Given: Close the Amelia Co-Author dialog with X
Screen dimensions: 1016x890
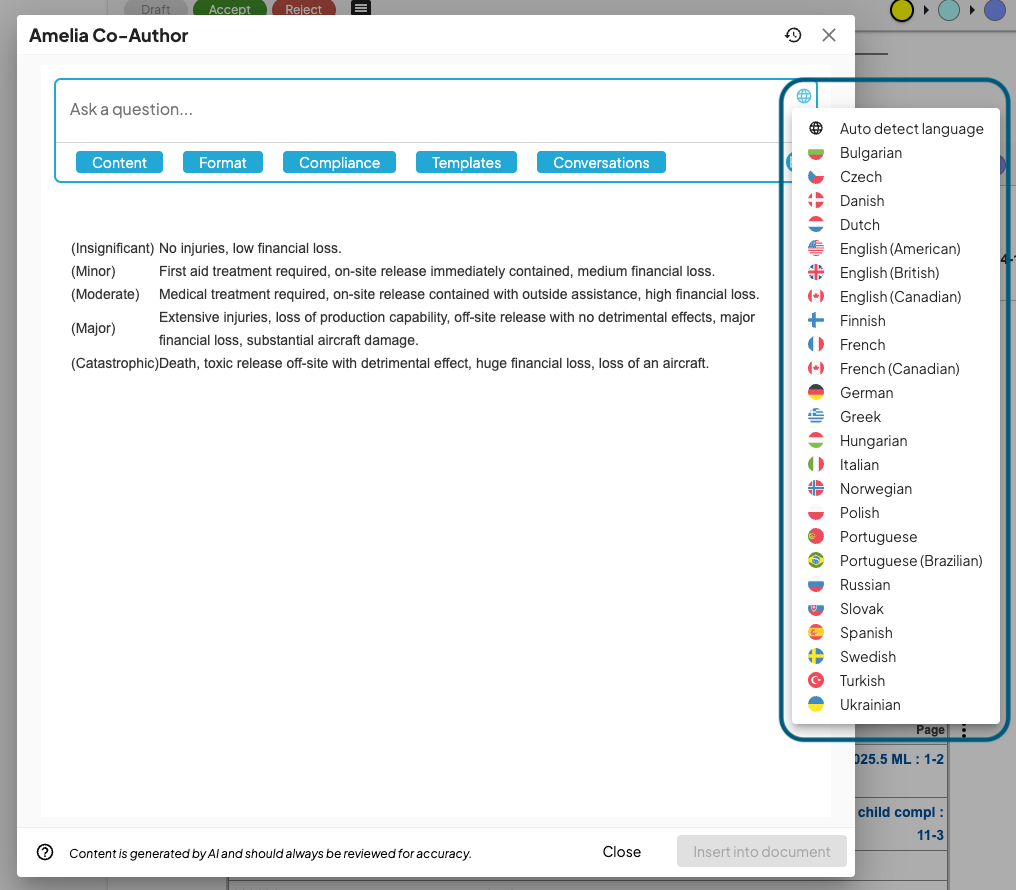Looking at the screenshot, I should tap(829, 35).
